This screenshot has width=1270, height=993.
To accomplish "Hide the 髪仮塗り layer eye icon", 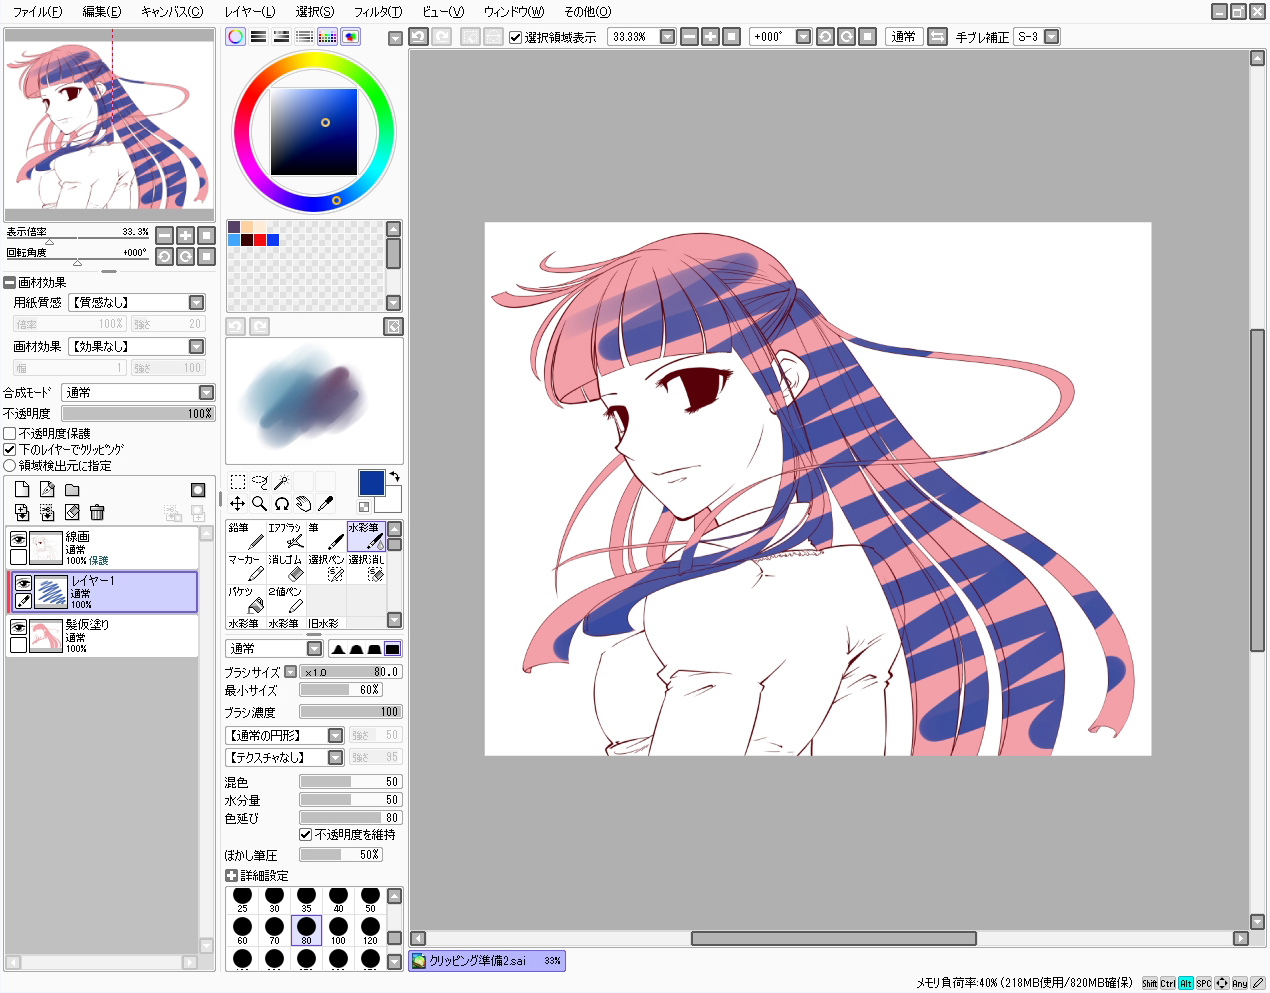I will tap(18, 627).
